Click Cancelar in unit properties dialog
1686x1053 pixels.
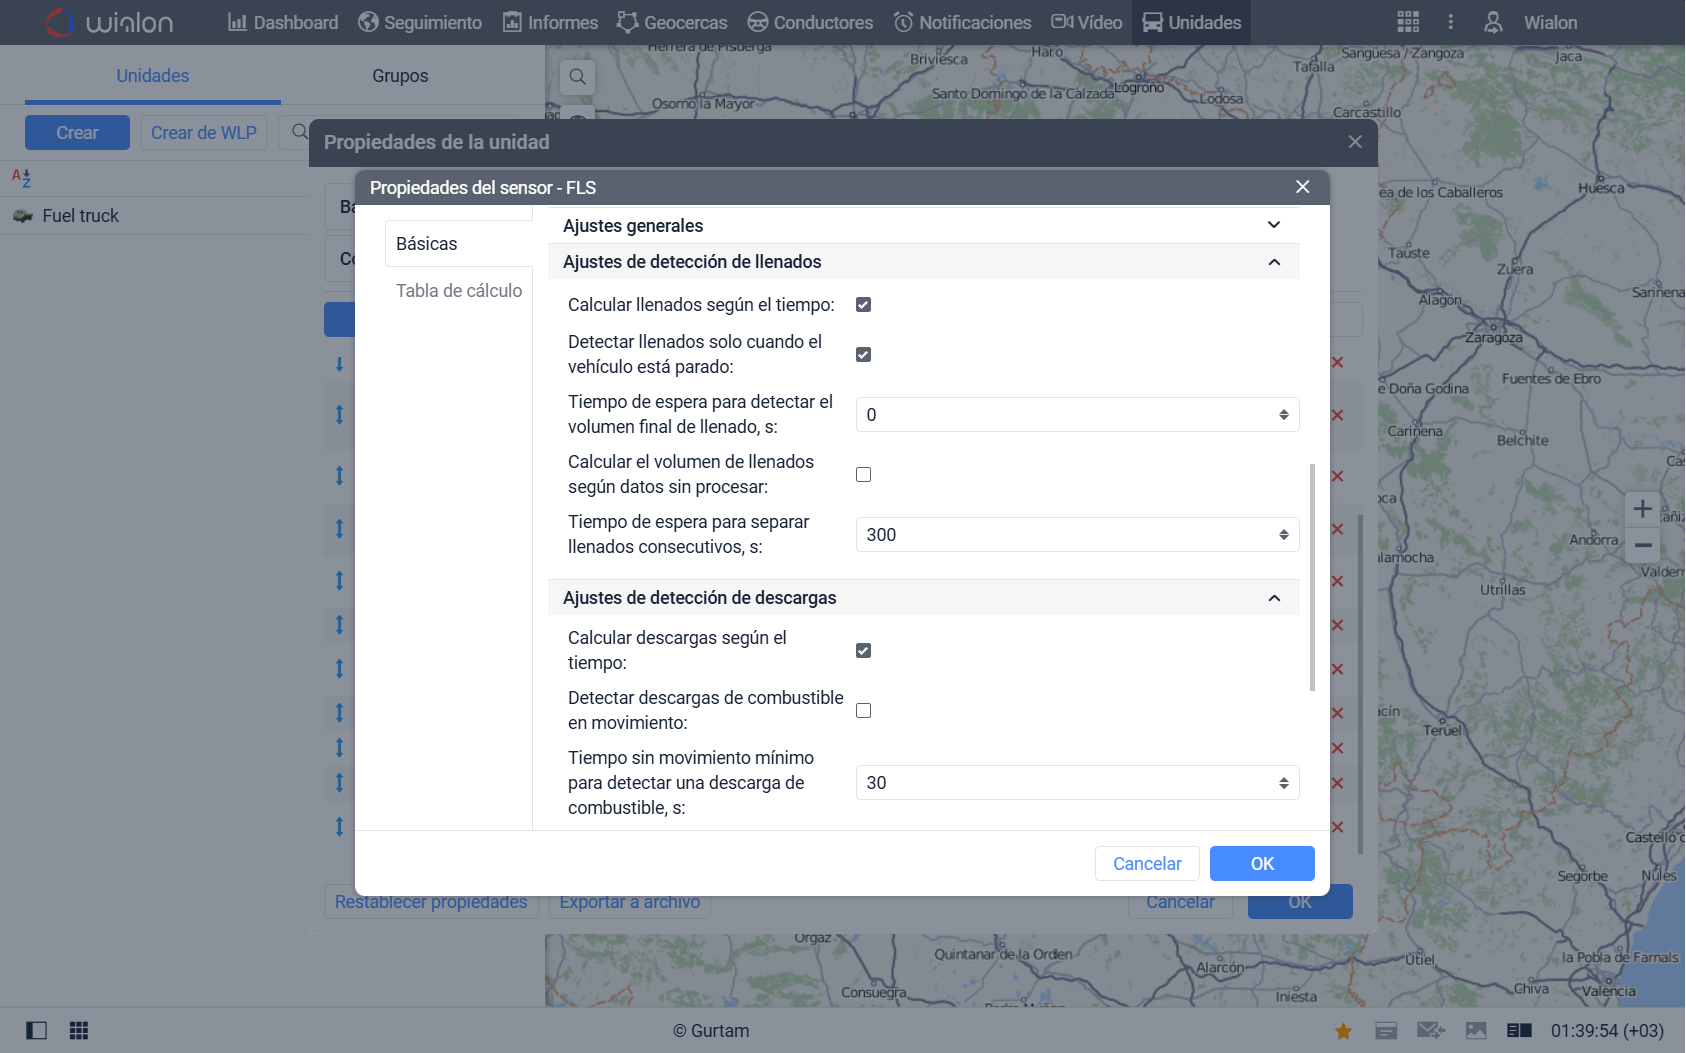coord(1180,902)
